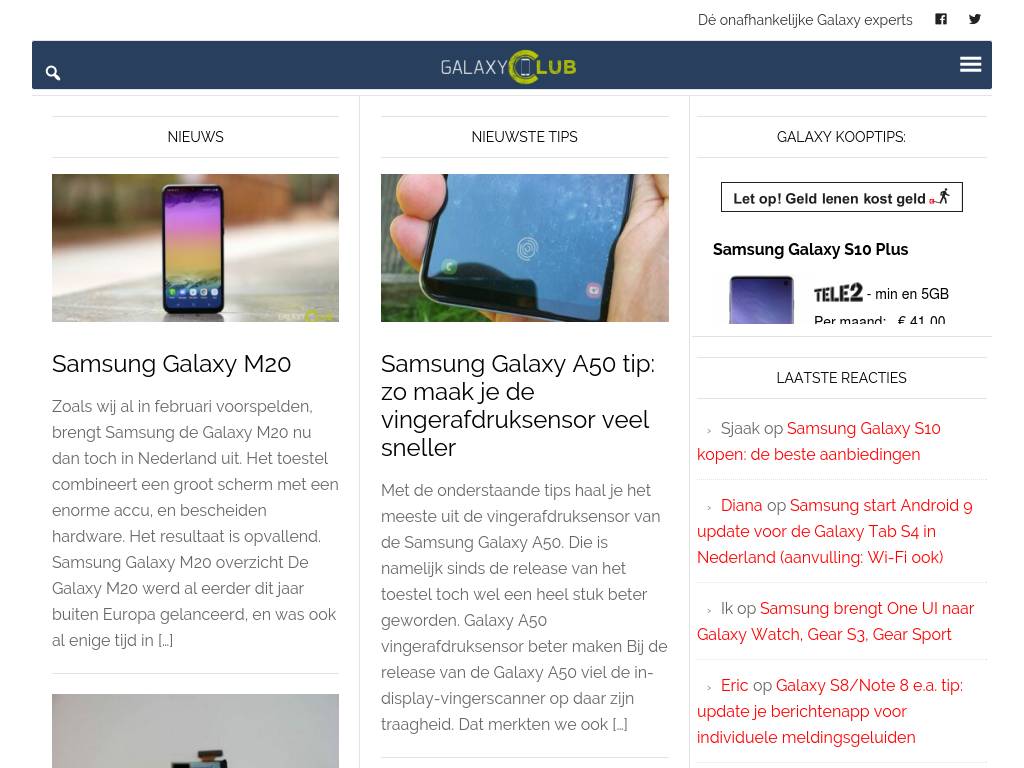Viewport: 1024px width, 768px height.
Task: Open the Twitter bird icon
Action: (974, 19)
